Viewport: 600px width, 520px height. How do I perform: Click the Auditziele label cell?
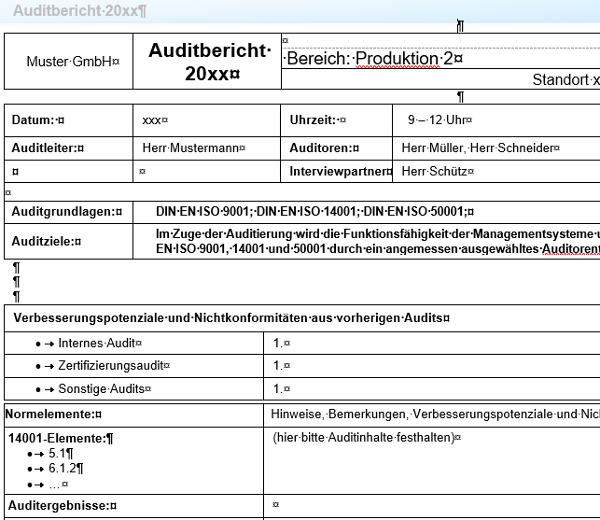tap(46, 241)
